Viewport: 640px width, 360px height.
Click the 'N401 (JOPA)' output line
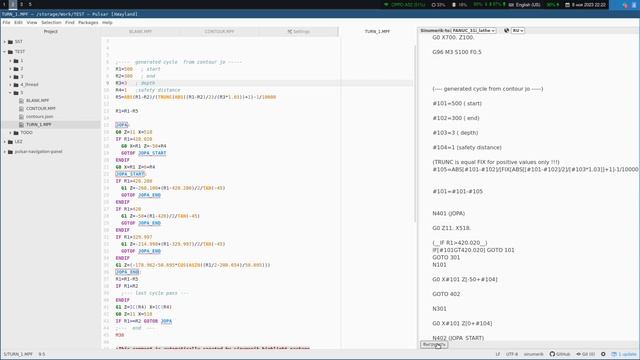(x=449, y=213)
